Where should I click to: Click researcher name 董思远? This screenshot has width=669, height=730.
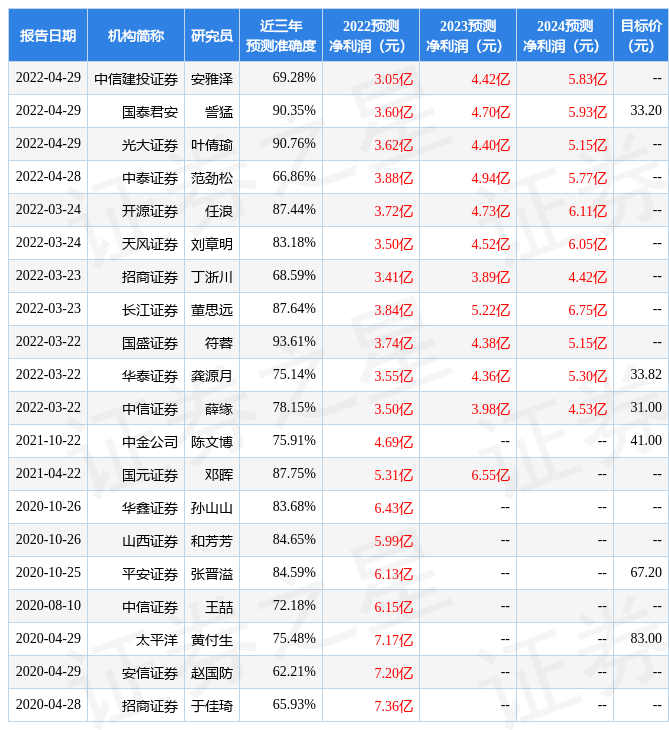[x=212, y=310]
